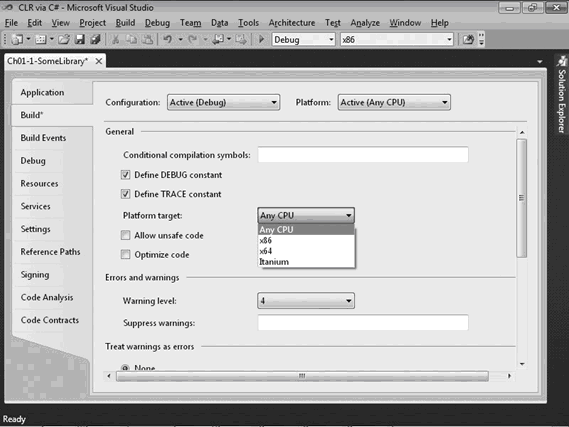
Task: Expand the New Project dropdown arrow
Action: pos(28,39)
